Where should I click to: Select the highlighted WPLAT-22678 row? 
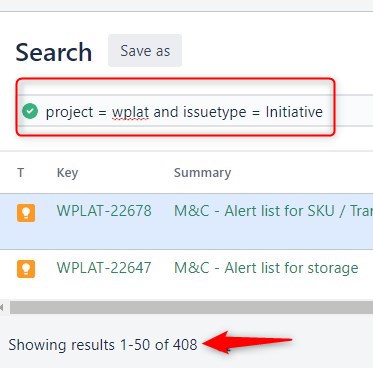186,222
